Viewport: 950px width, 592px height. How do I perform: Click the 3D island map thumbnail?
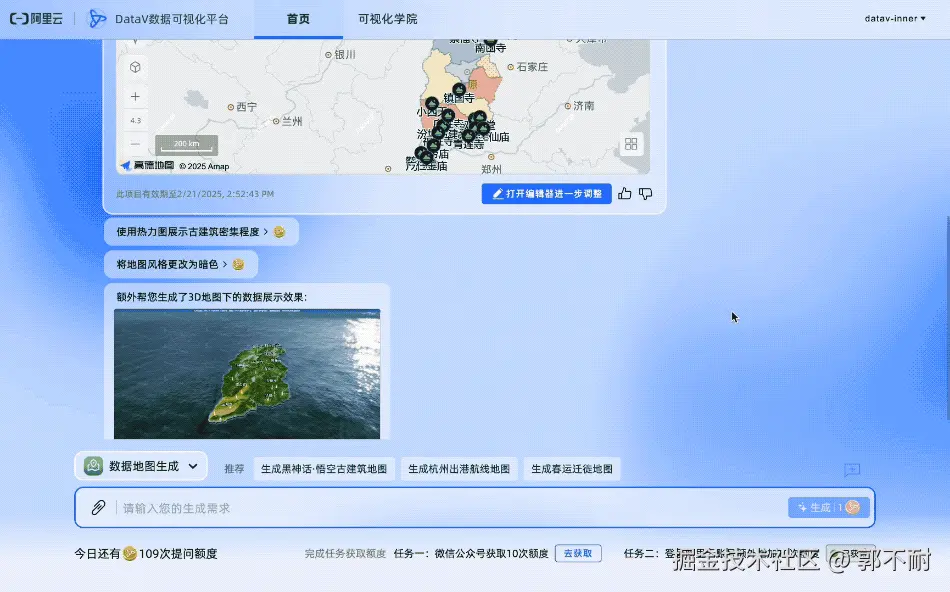pos(247,373)
